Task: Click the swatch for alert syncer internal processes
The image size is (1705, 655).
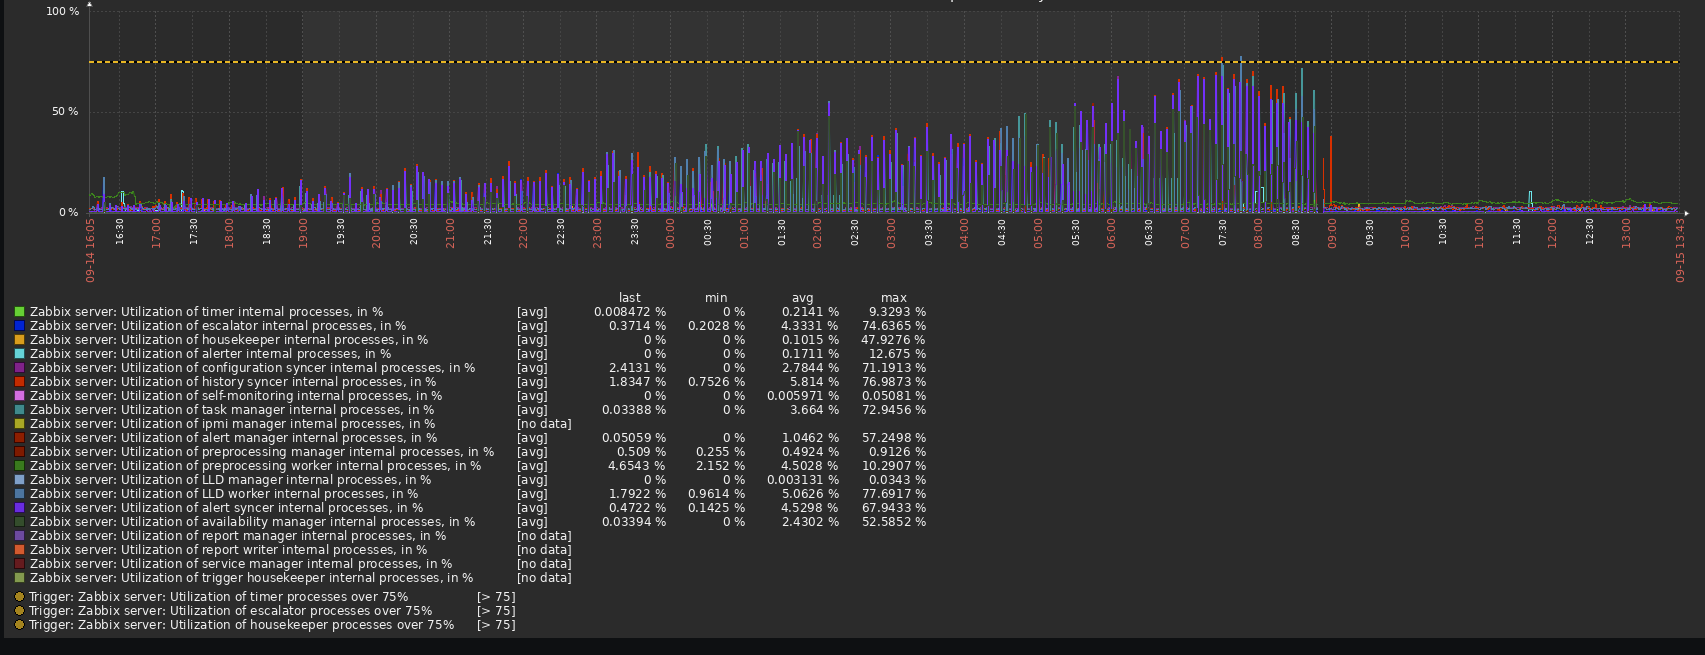Action: [x=20, y=508]
